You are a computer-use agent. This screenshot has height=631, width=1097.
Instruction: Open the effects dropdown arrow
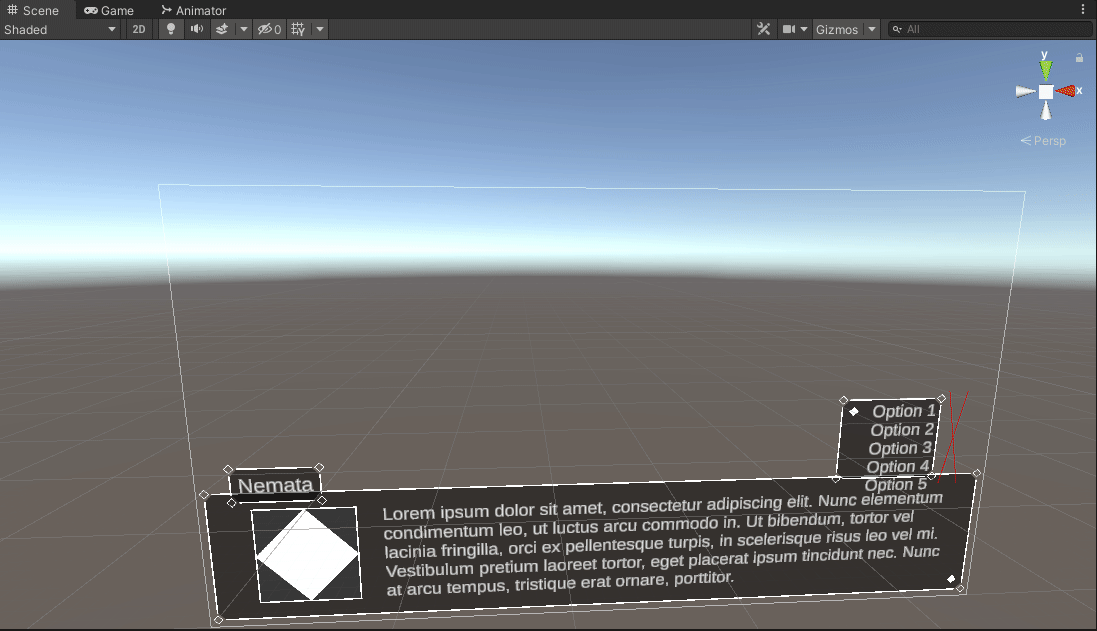click(x=243, y=29)
